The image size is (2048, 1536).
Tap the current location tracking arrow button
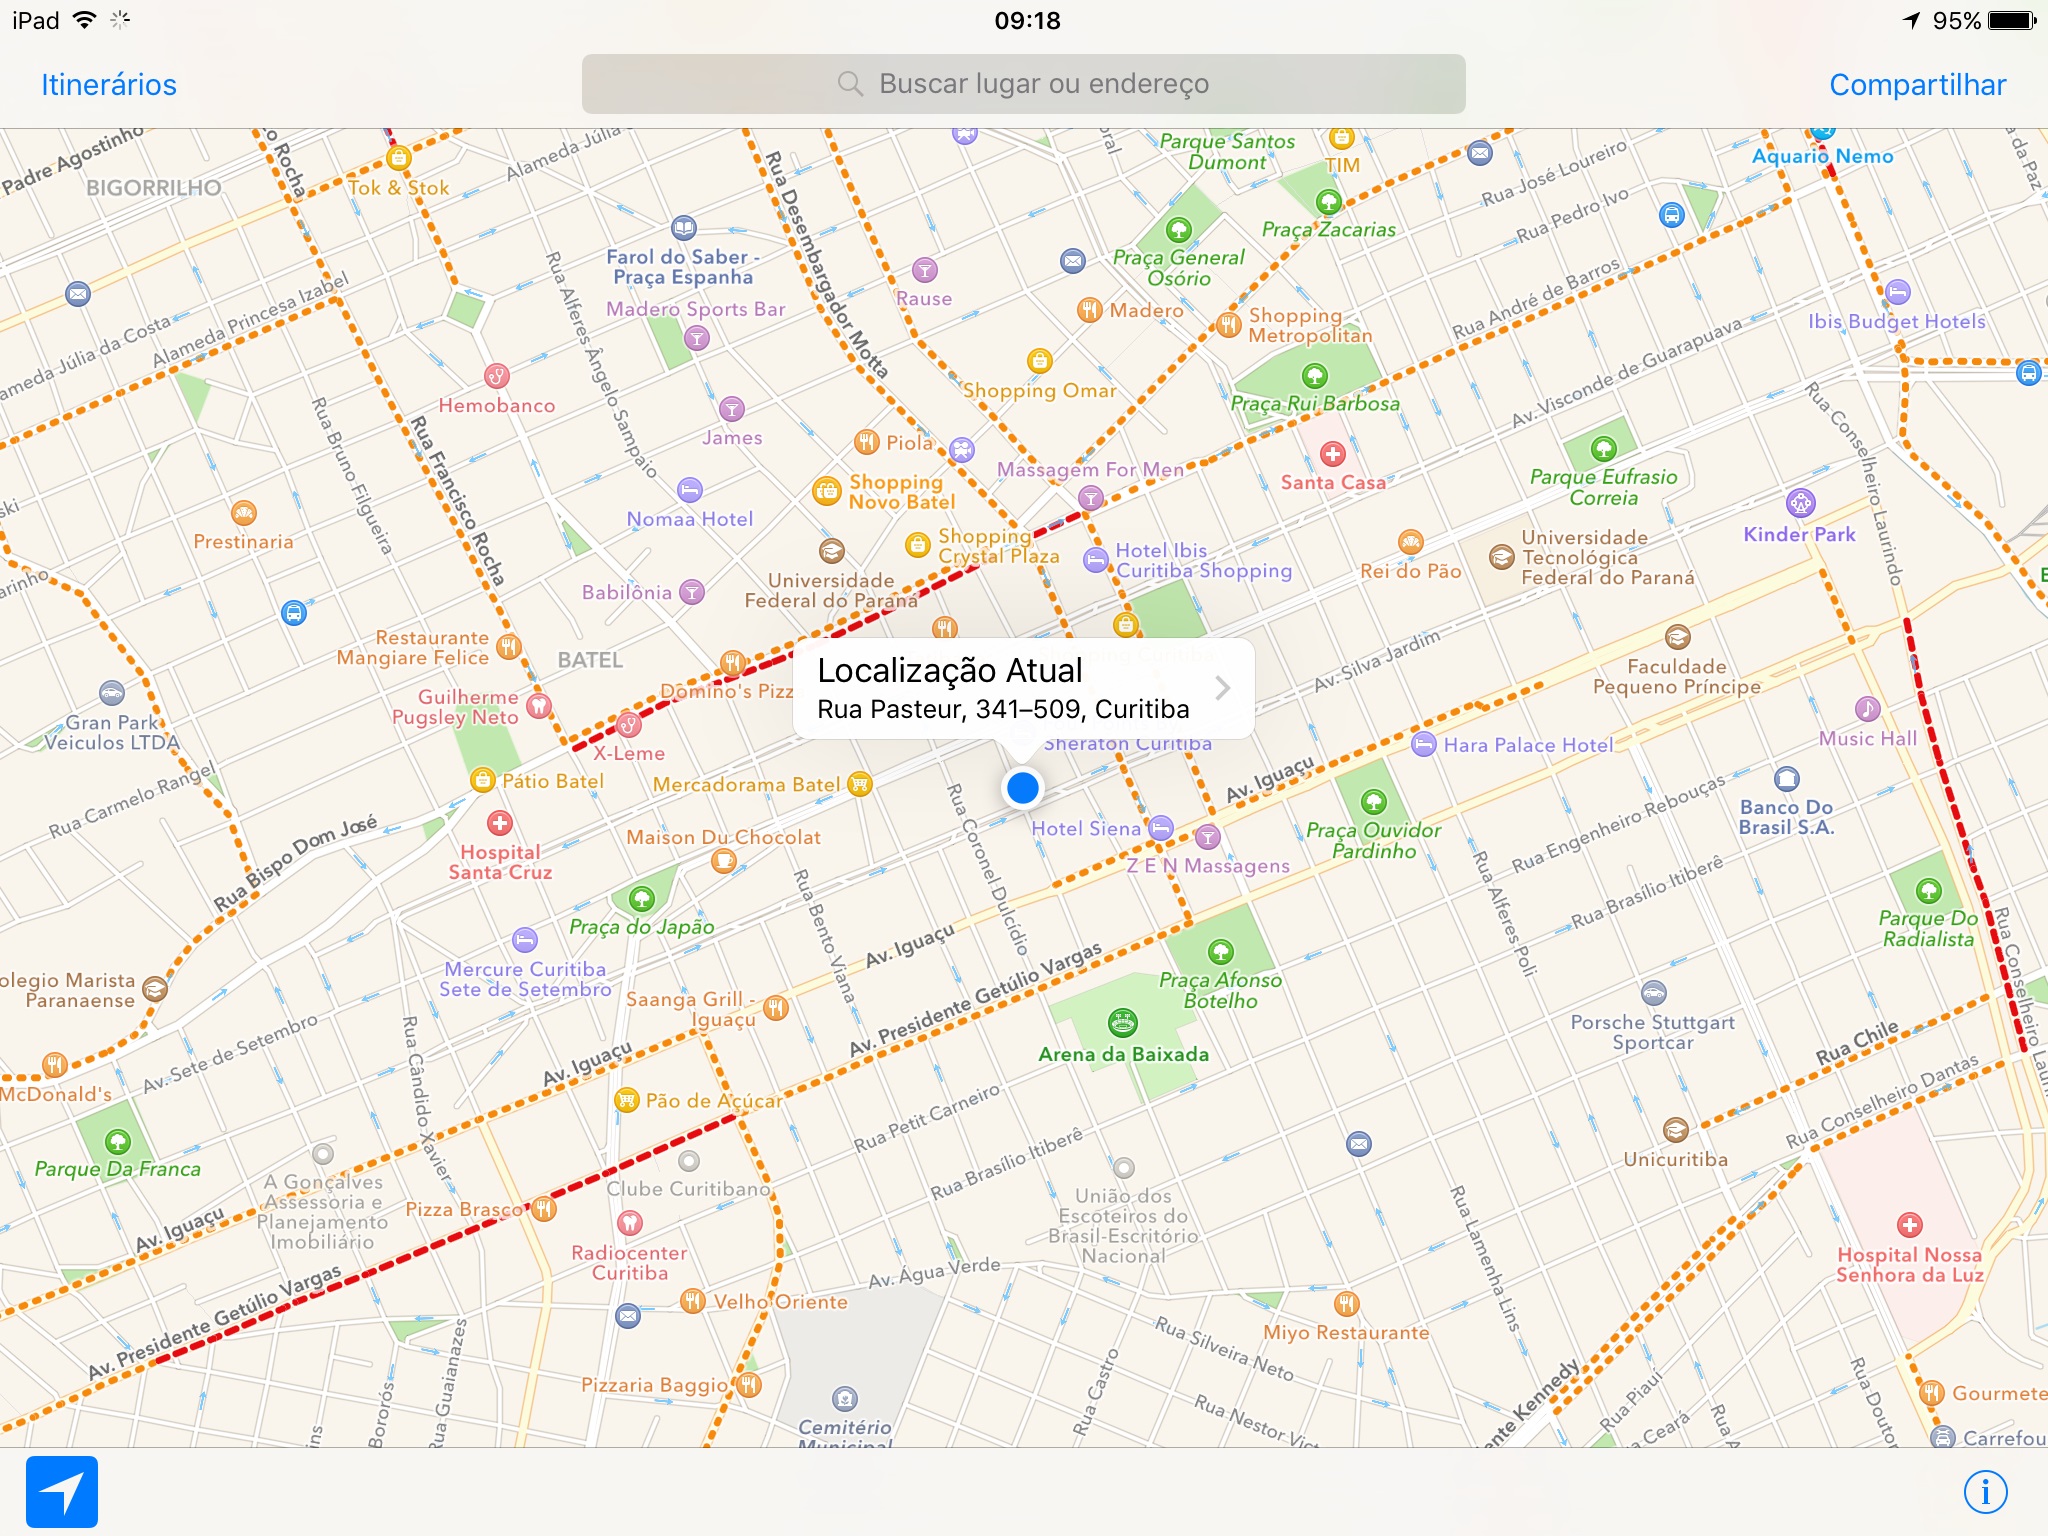coord(62,1491)
